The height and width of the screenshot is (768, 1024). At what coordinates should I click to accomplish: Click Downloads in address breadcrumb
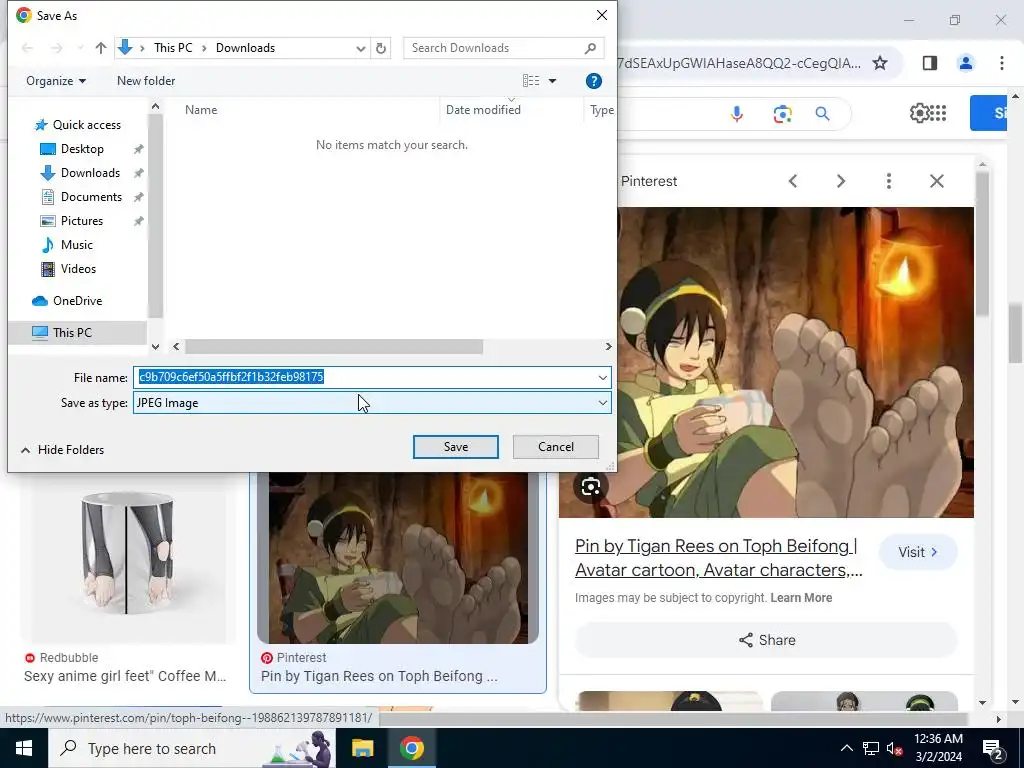coord(246,48)
